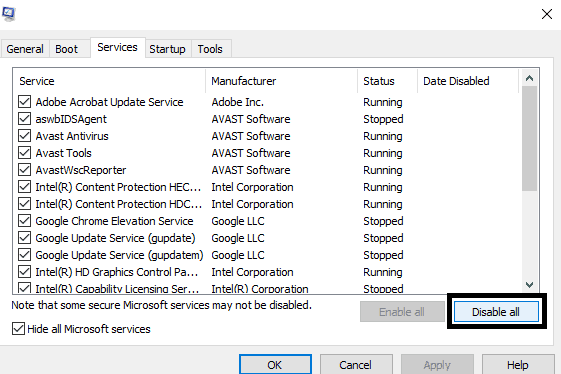Screen dimensions: 561x374
Task: Switch to the General tab
Action: pyautogui.click(x=25, y=49)
